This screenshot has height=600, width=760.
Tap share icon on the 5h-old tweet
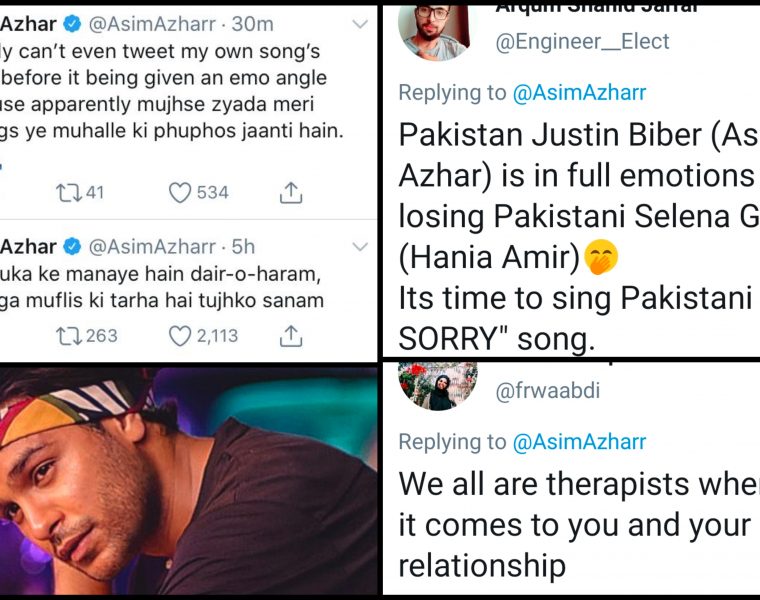[x=290, y=336]
